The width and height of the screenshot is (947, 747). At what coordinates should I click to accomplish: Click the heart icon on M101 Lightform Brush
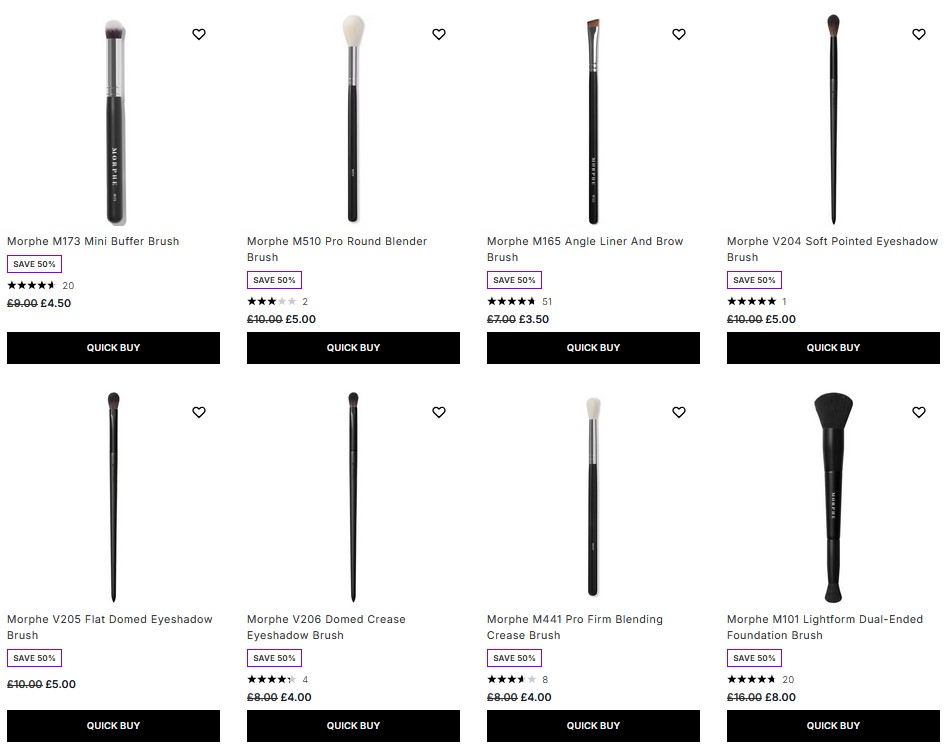click(918, 411)
